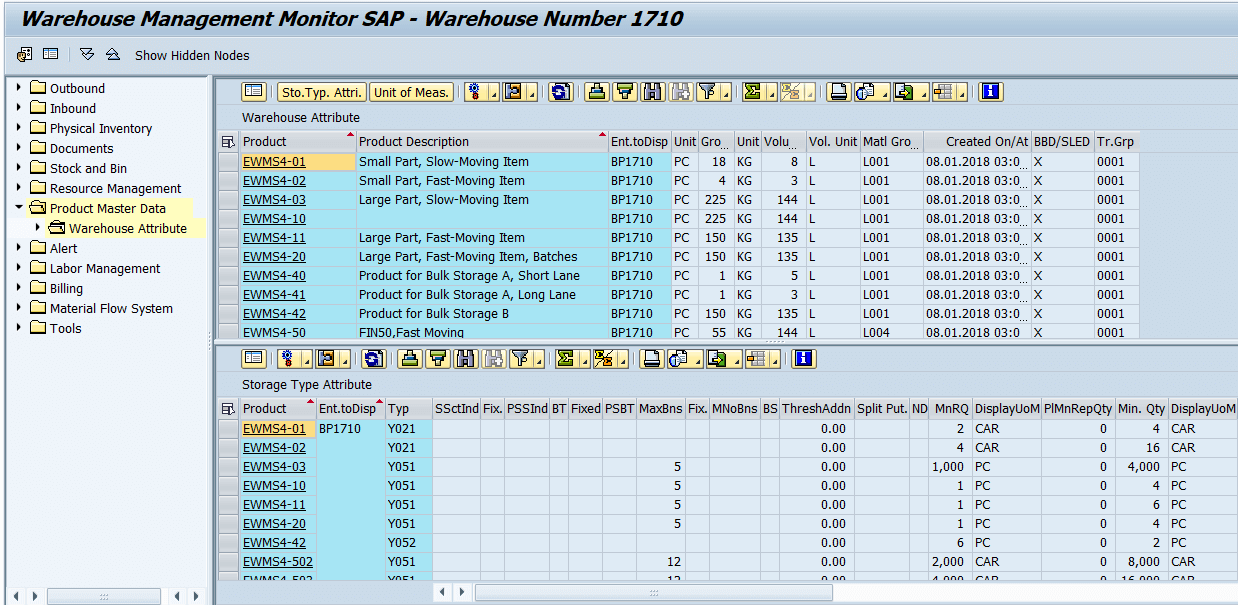Image resolution: width=1238 pixels, height=605 pixels.
Task: Expand the Stock and Bin node
Action: pos(17,168)
